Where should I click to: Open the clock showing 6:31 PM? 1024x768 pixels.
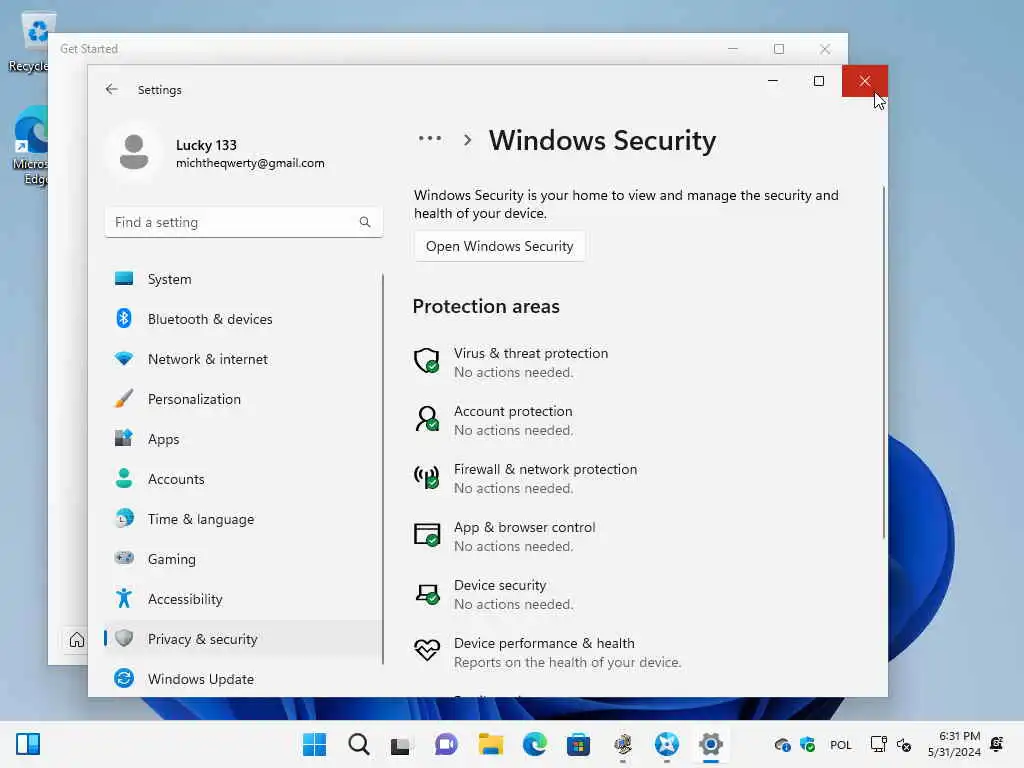[x=954, y=744]
